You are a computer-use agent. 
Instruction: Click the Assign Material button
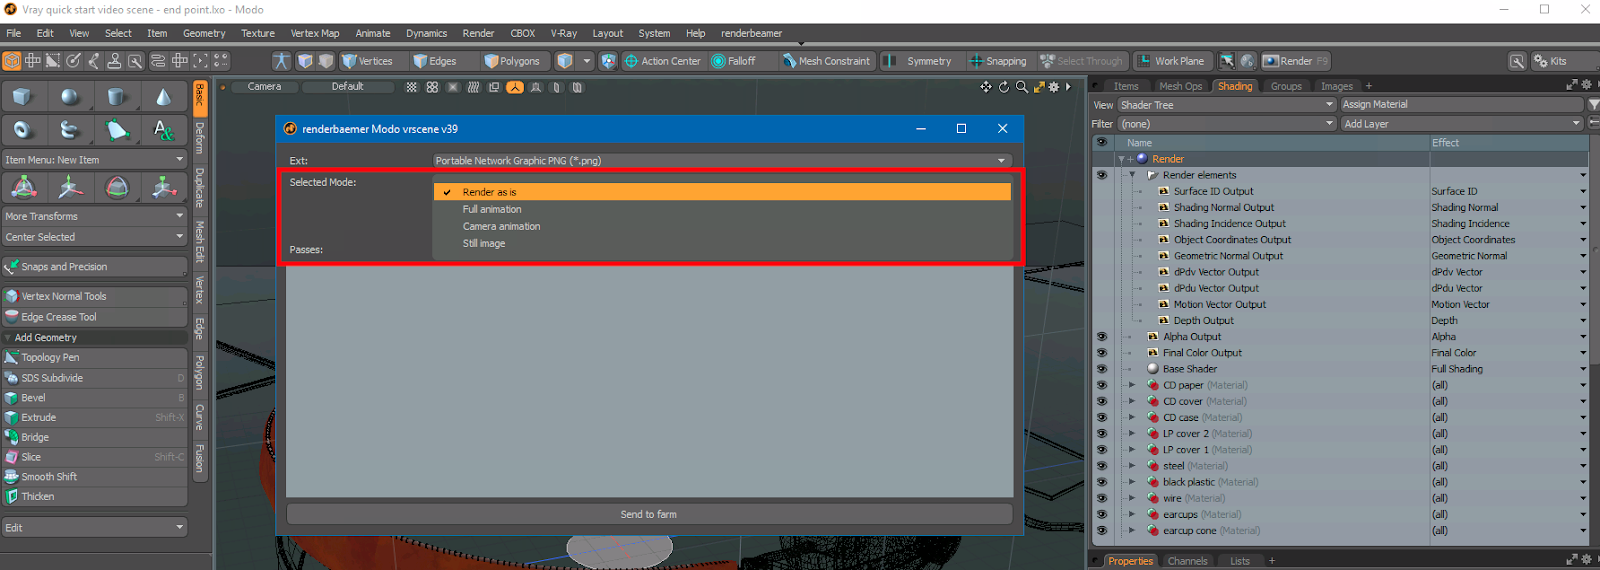(x=1462, y=104)
